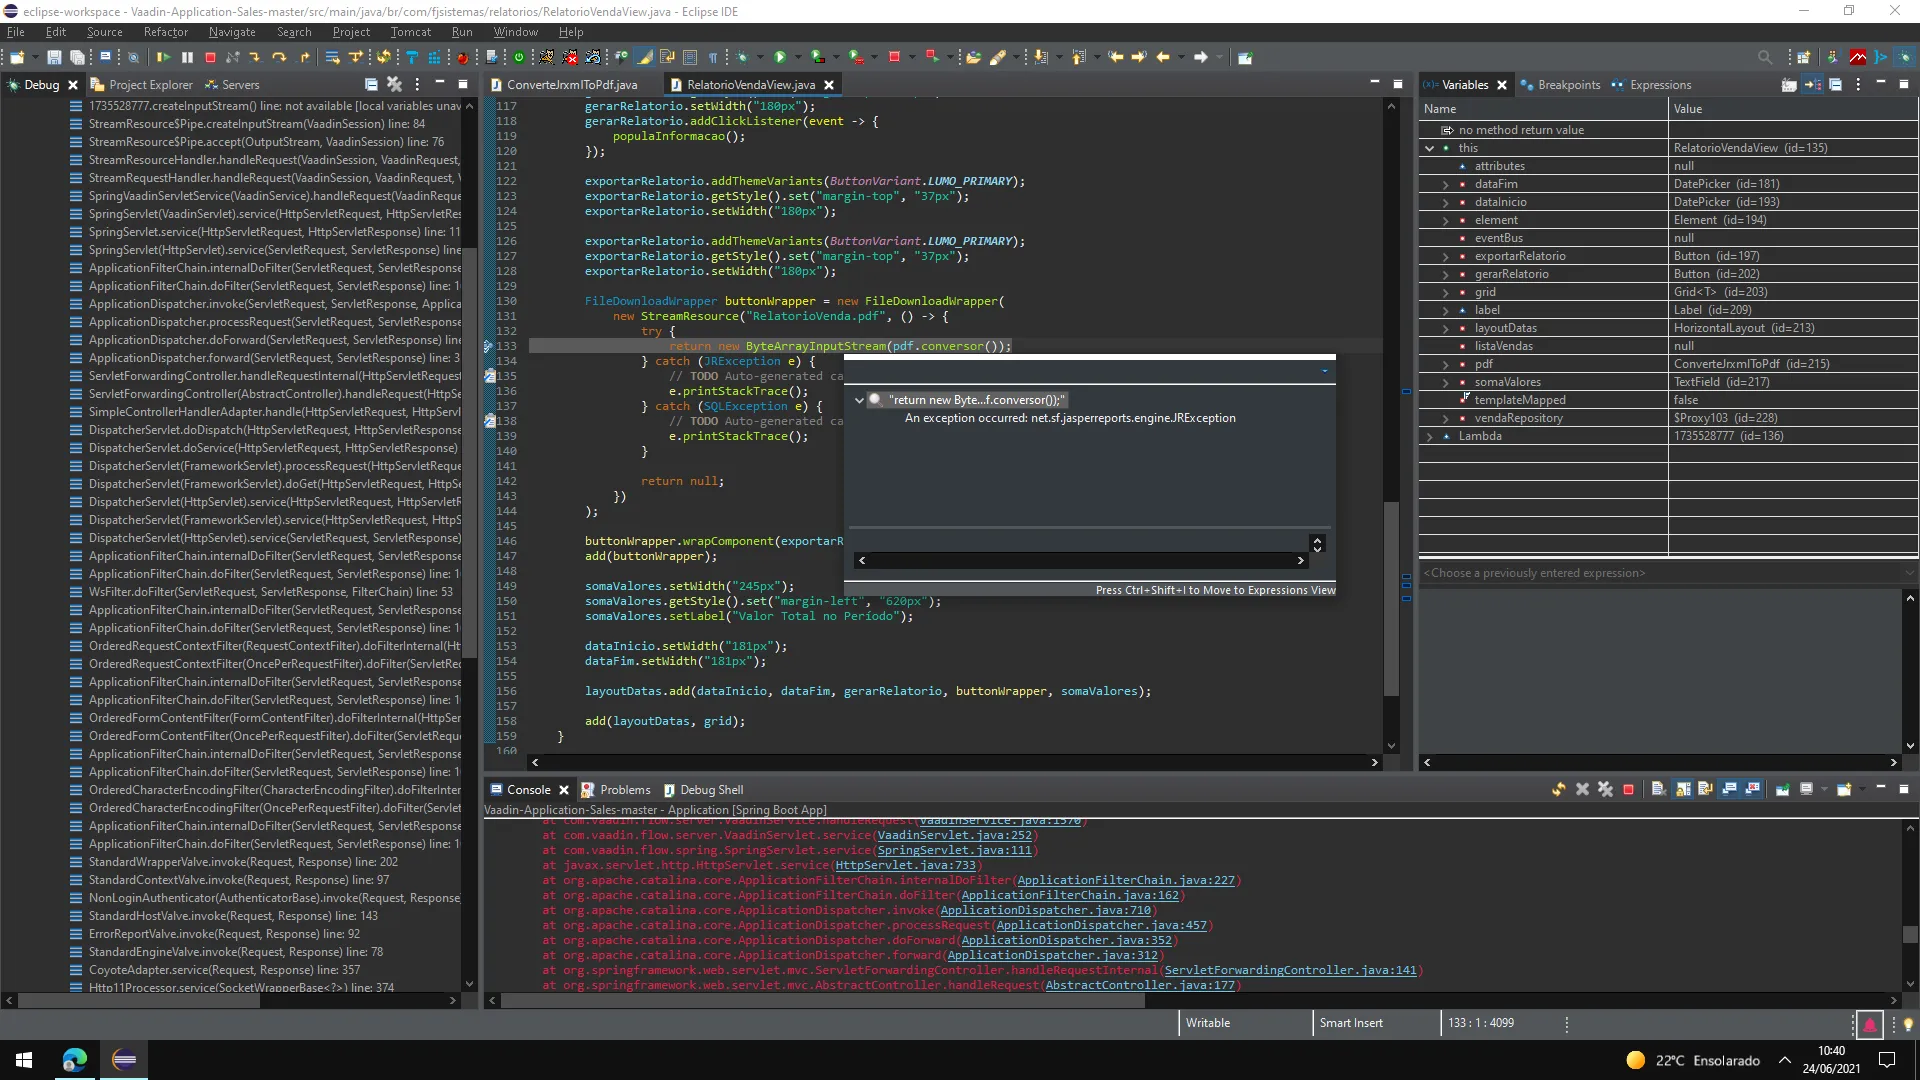Click the Save (floppy disk) toolbar icon
Screen dimensions: 1920x1080
click(54, 58)
